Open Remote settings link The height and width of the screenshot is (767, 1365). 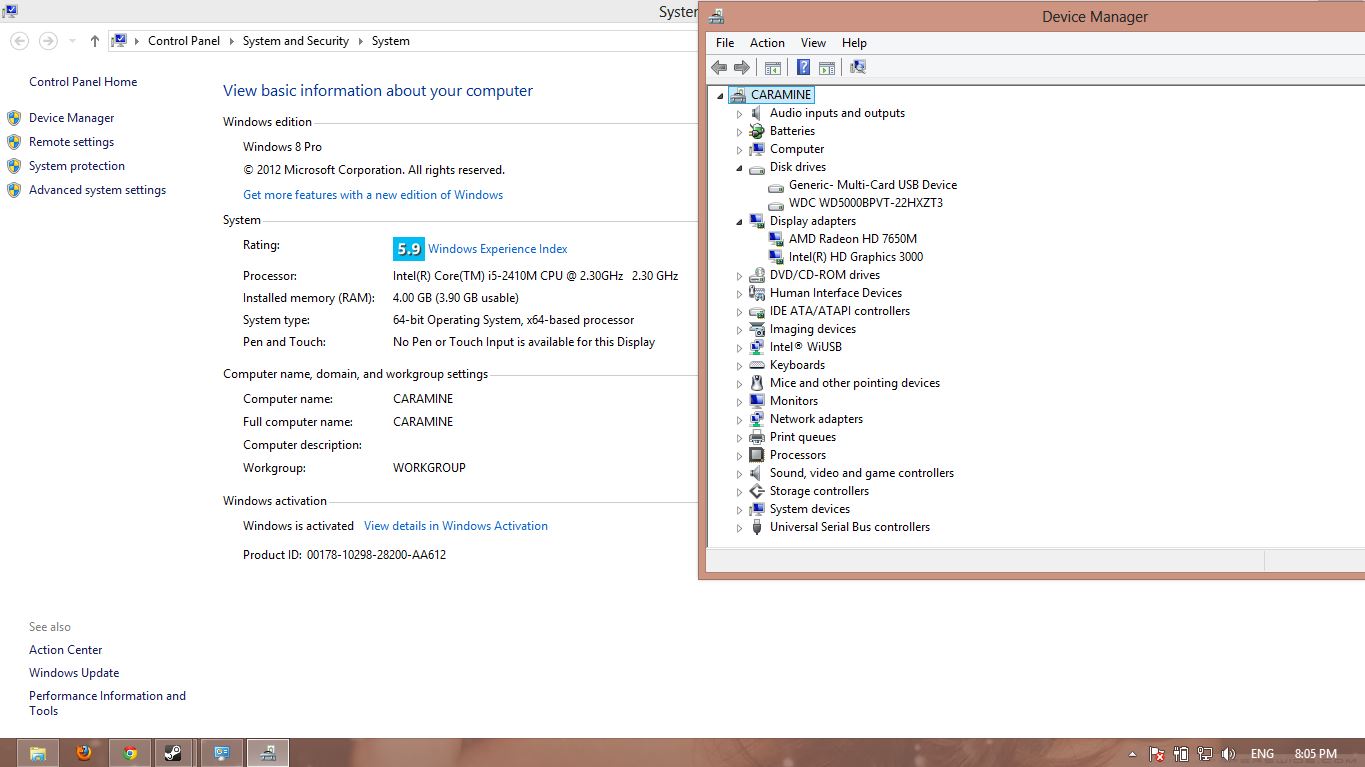point(72,142)
